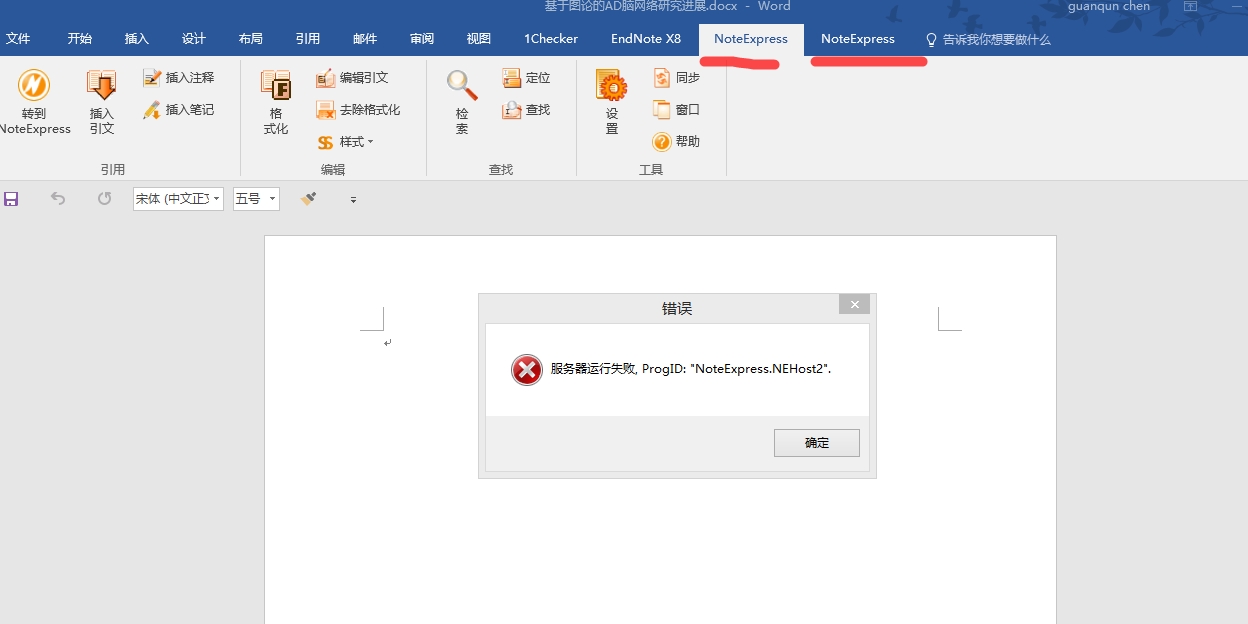The image size is (1248, 624).
Task: Click the 错误 dialog title
Action: (x=677, y=308)
